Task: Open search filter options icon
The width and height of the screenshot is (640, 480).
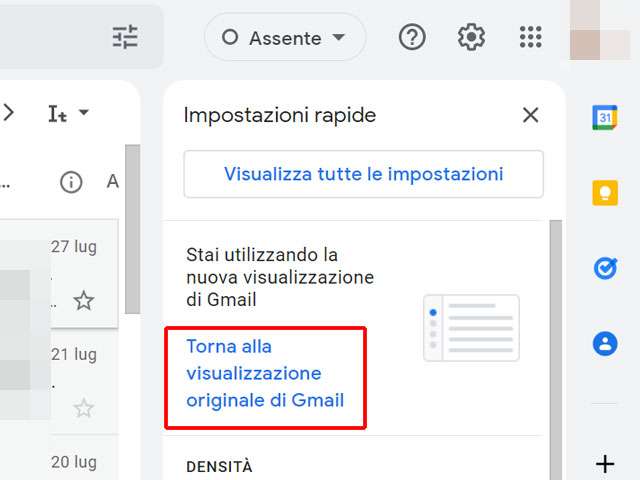Action: (125, 38)
